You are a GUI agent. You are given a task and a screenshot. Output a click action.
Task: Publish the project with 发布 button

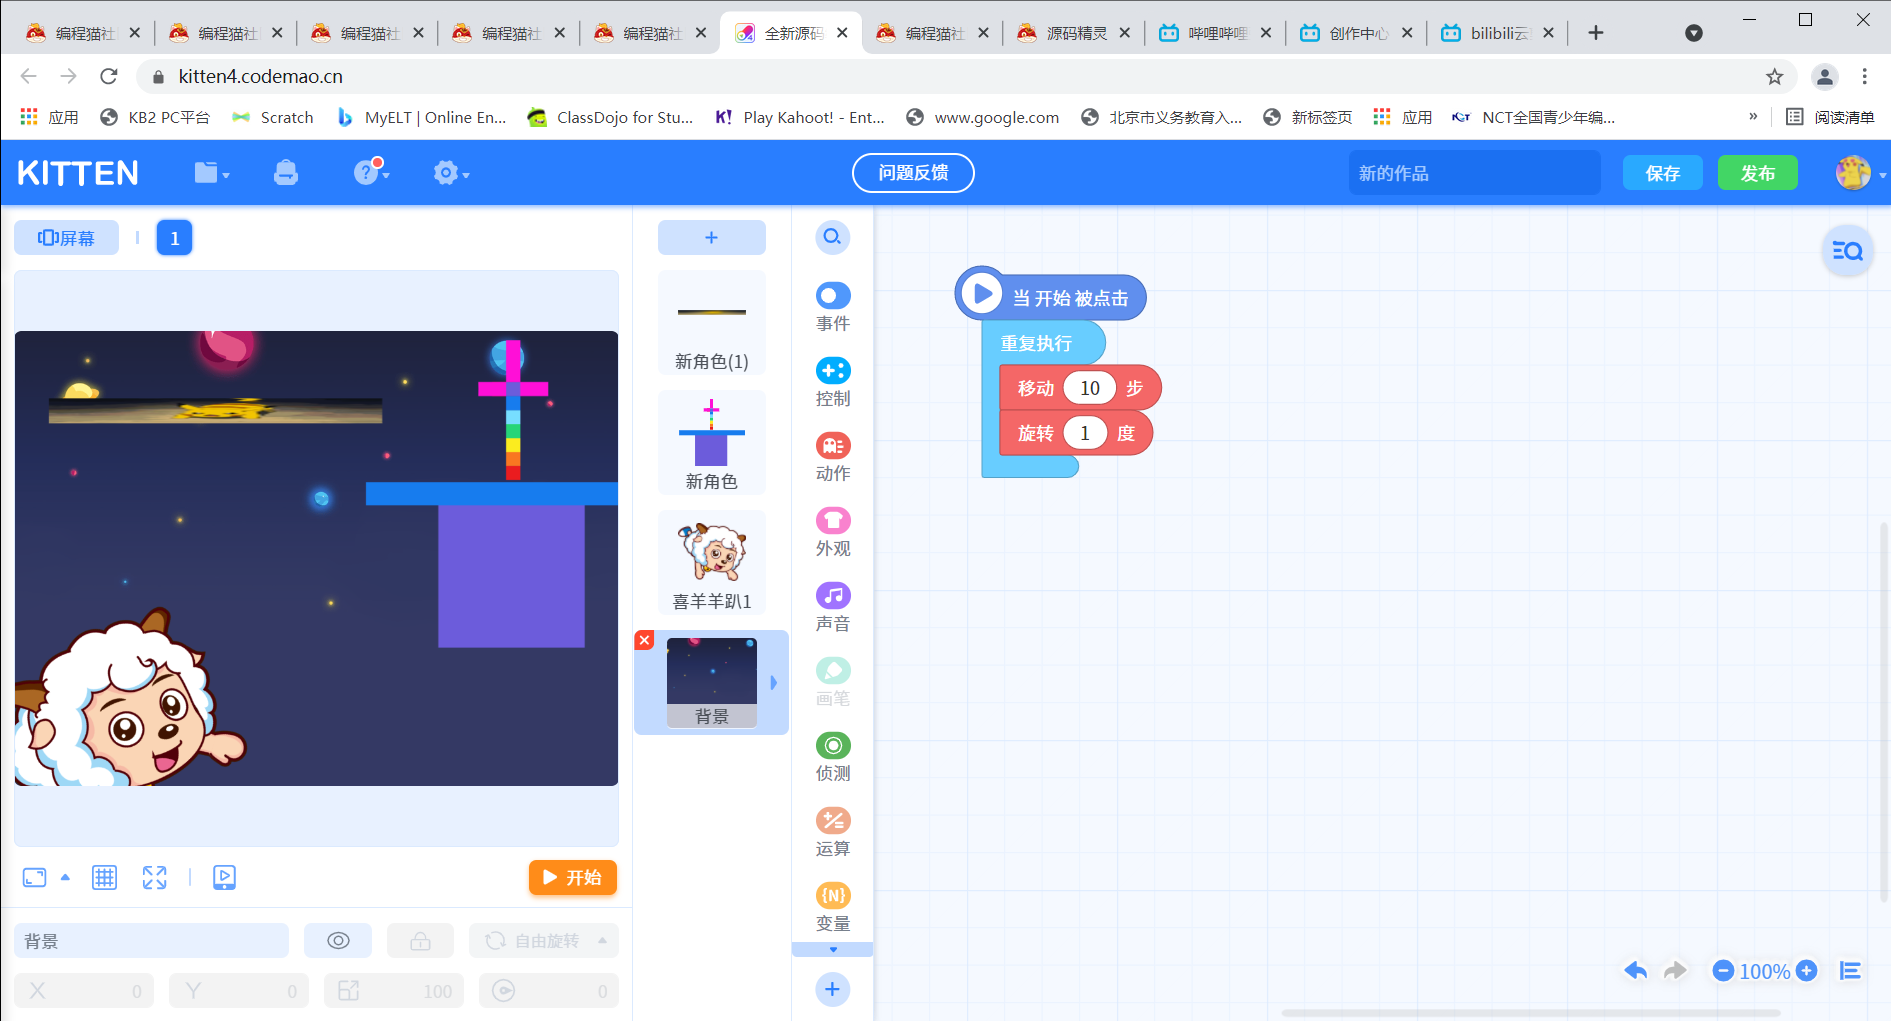[x=1757, y=173]
